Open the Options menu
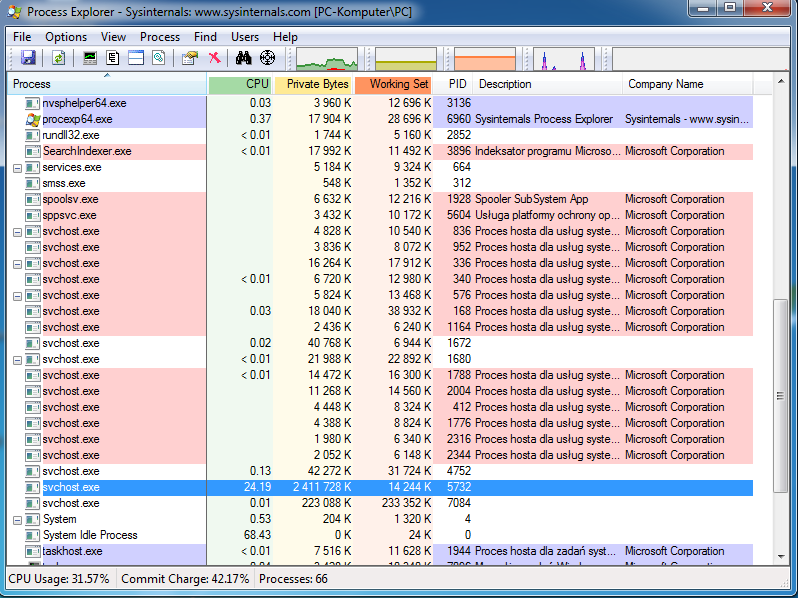The image size is (799, 599). pos(66,37)
